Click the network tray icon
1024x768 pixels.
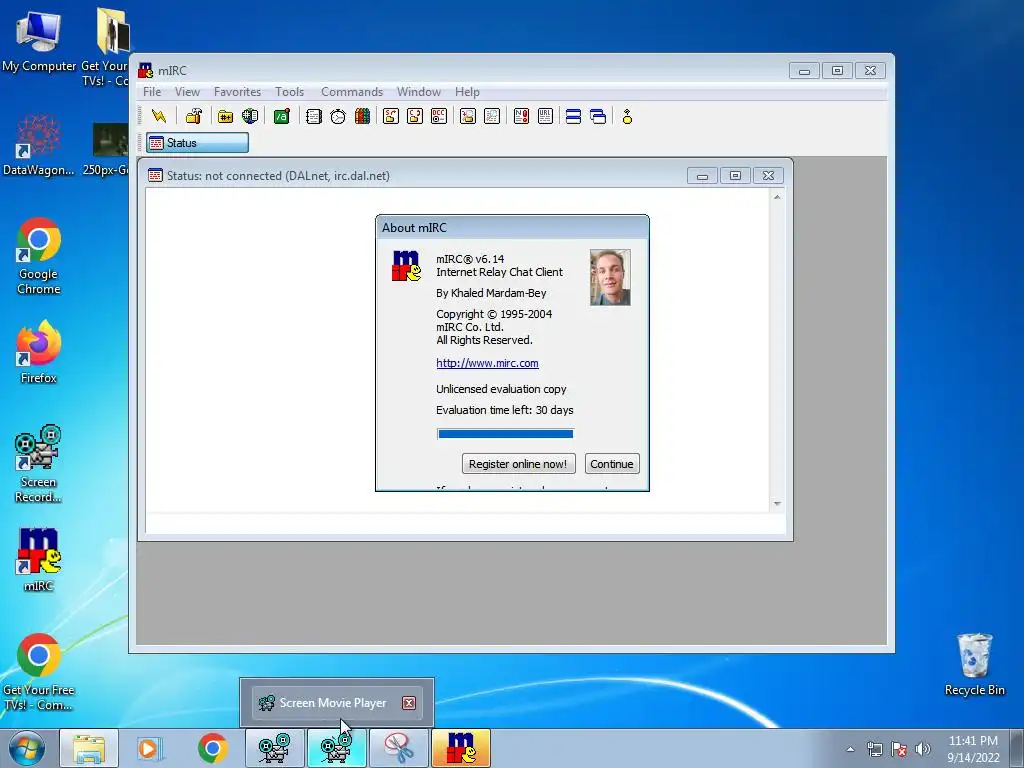[874, 749]
